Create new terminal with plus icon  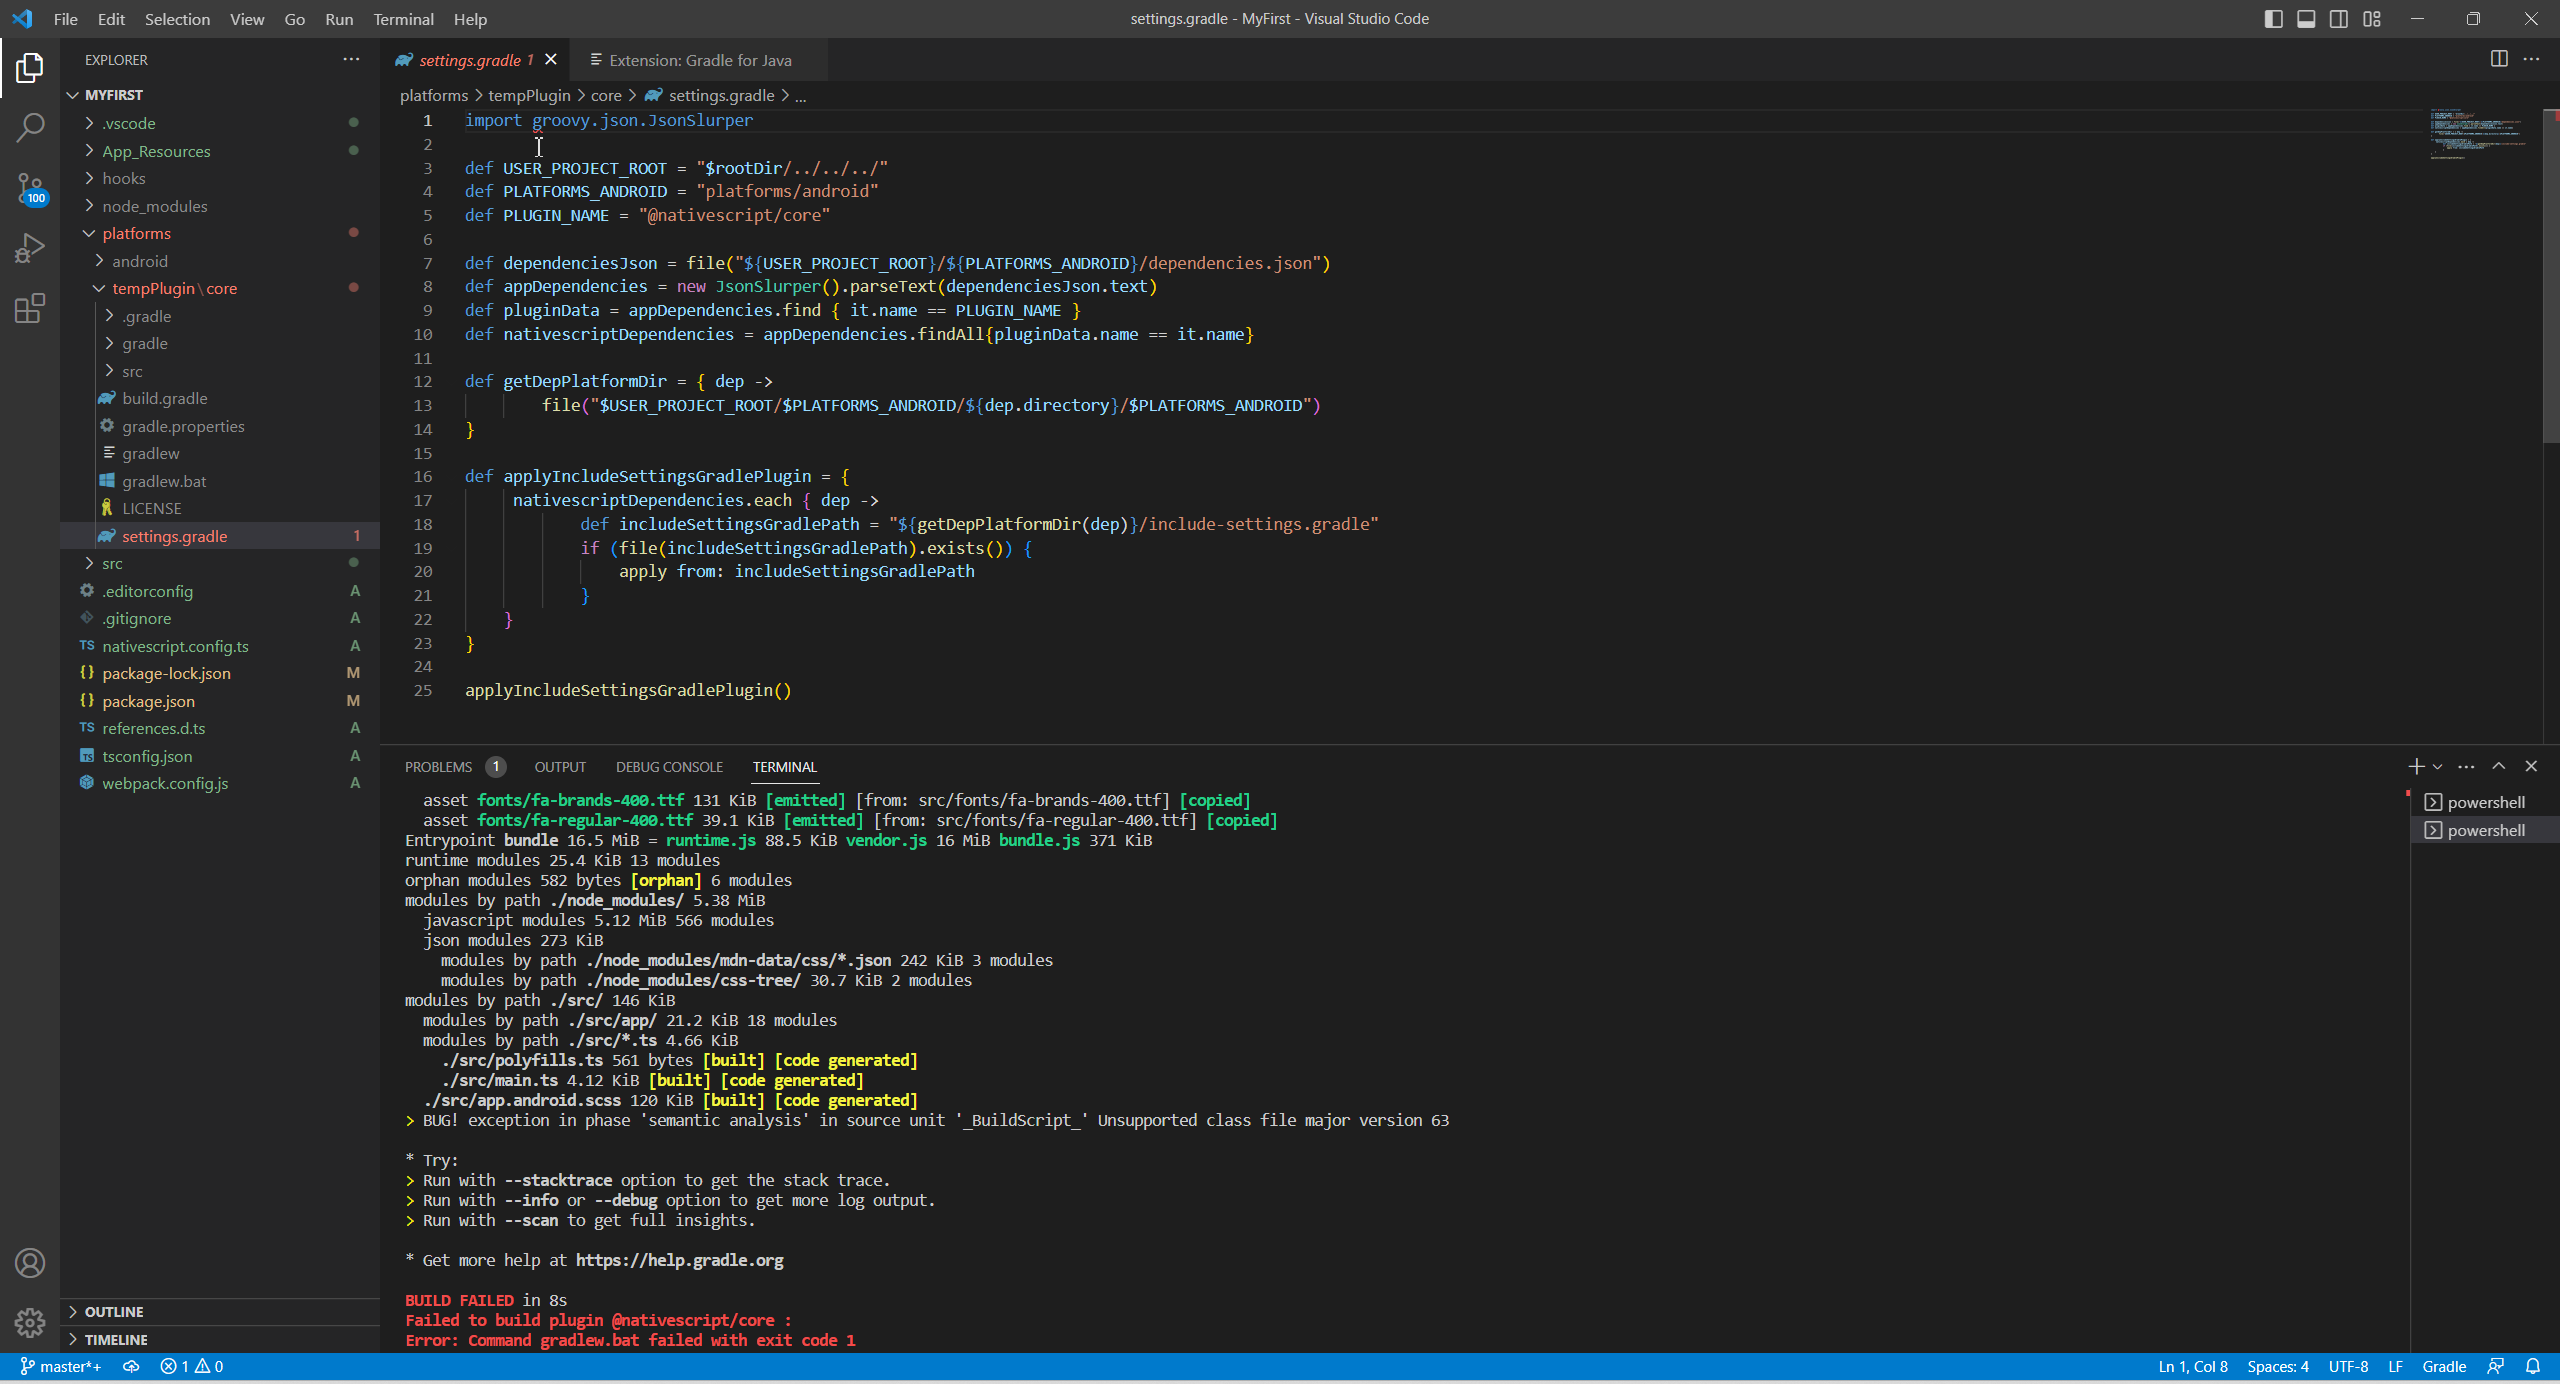pos(2415,766)
